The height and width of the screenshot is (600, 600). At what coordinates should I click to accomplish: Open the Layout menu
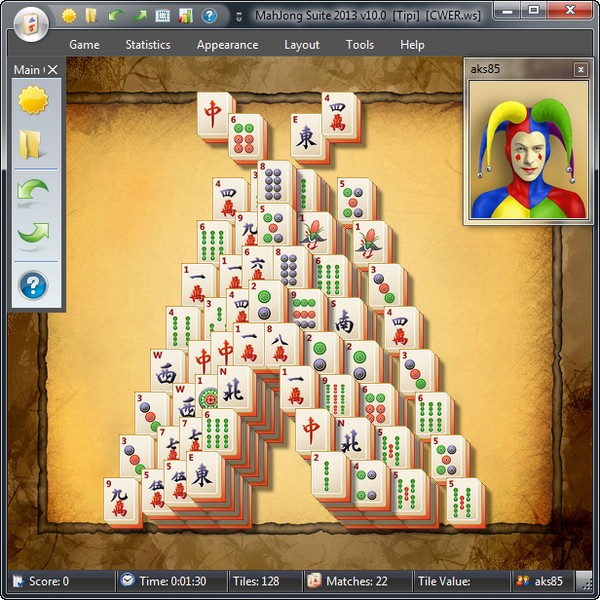[301, 45]
